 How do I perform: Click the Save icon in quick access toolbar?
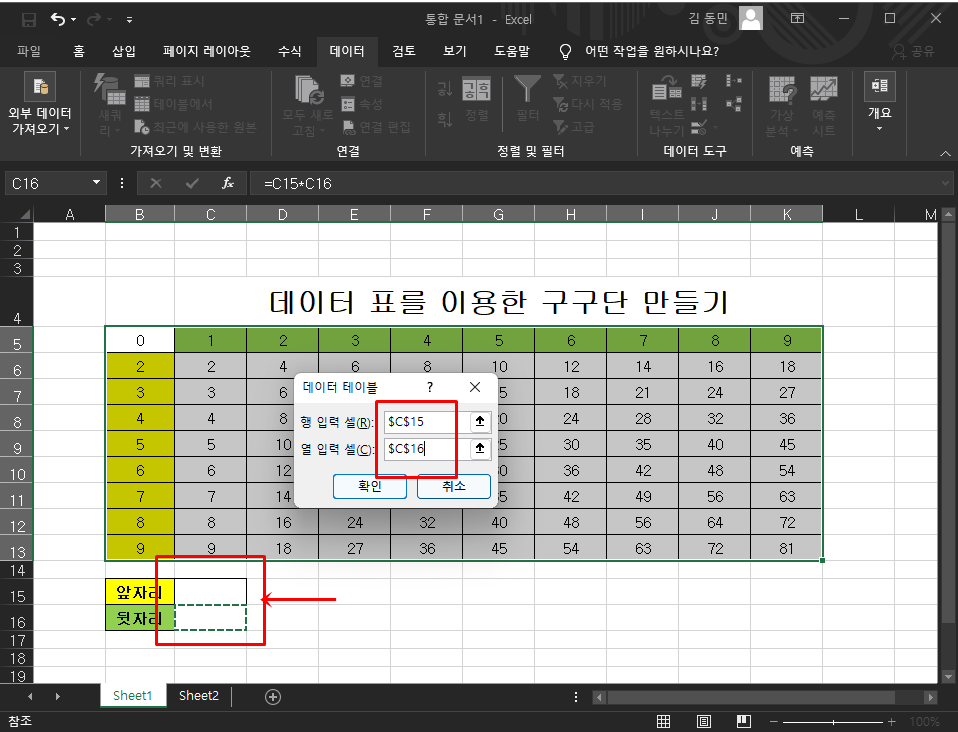(28, 20)
